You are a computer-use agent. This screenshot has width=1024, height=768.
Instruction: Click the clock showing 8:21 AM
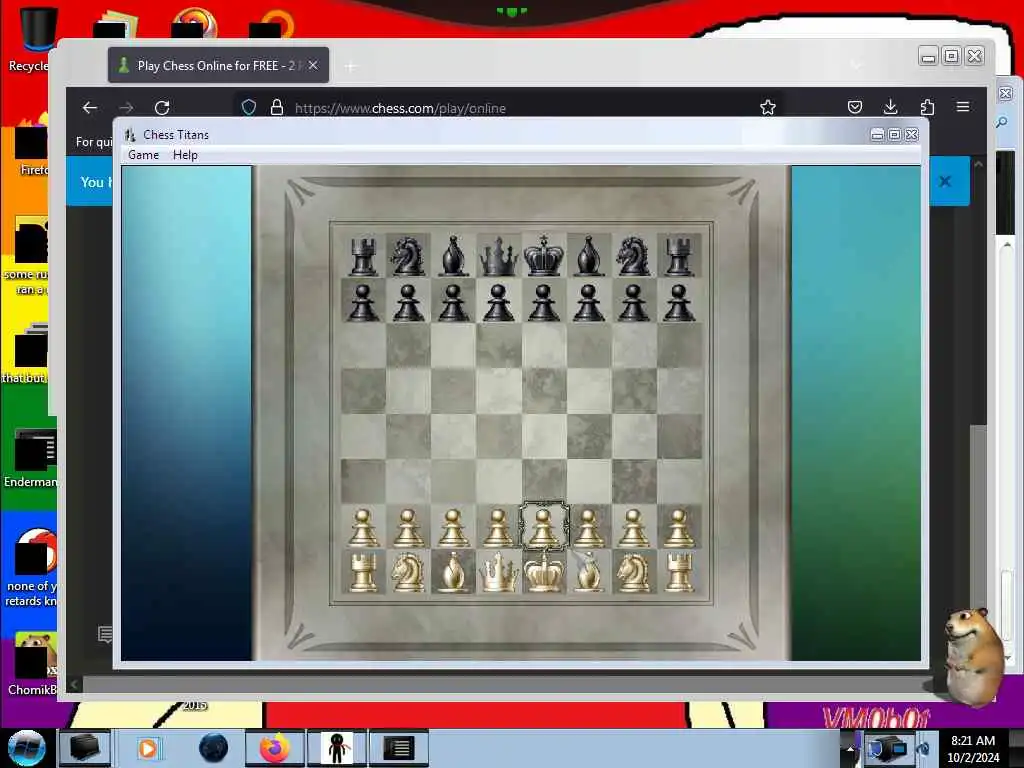coord(973,748)
